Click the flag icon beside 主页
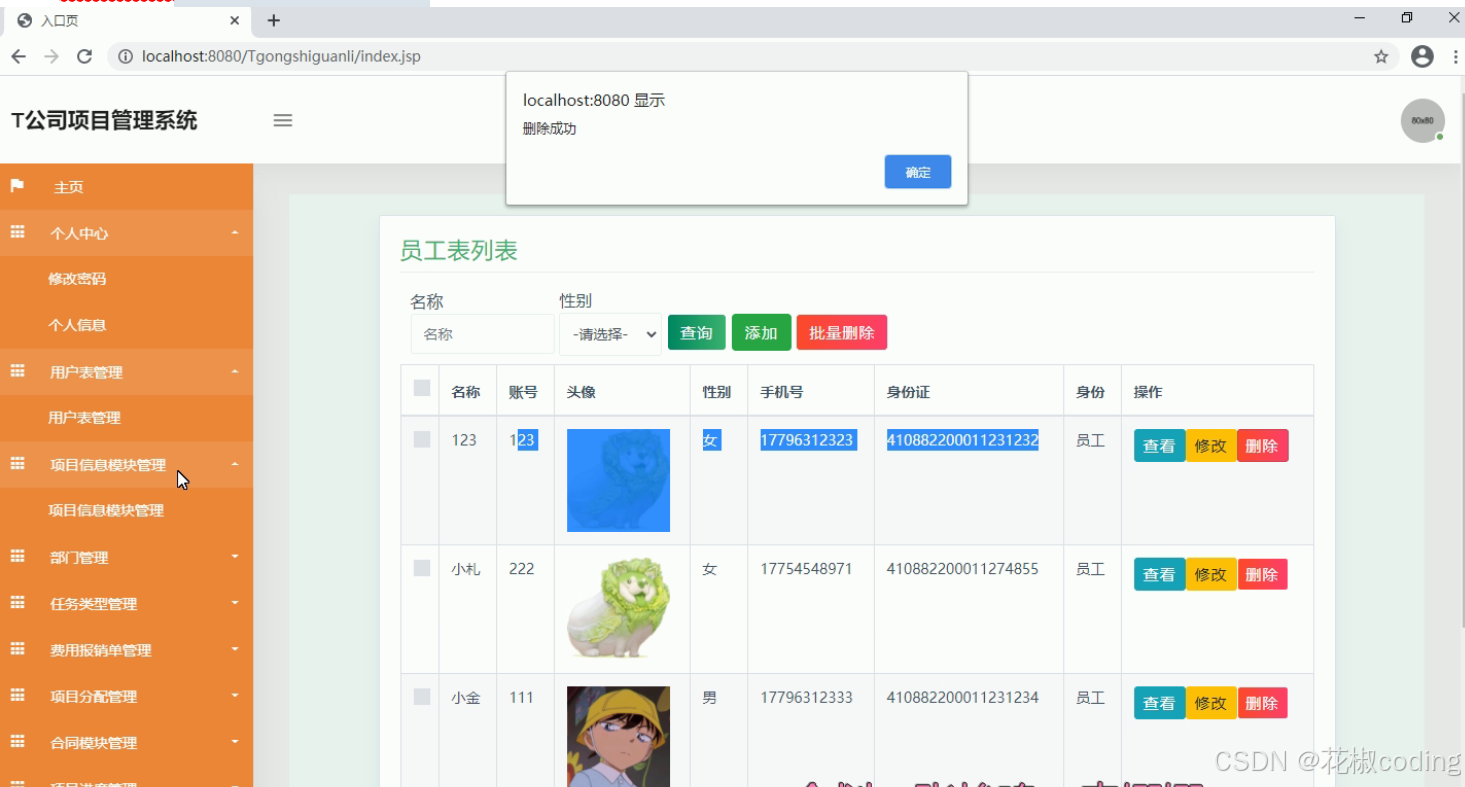 point(17,186)
